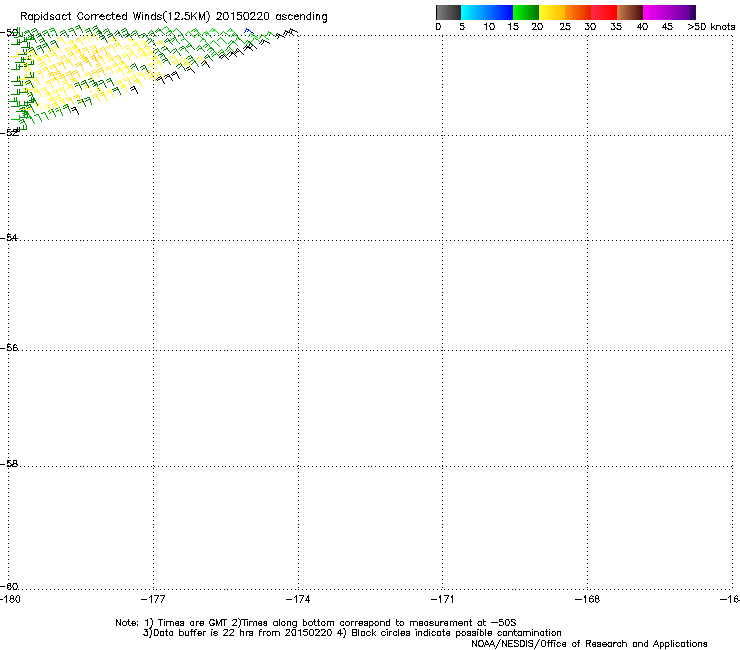Click the '5' label under the color bar
Image resolution: width=740 pixels, height=650 pixels.
tap(462, 27)
